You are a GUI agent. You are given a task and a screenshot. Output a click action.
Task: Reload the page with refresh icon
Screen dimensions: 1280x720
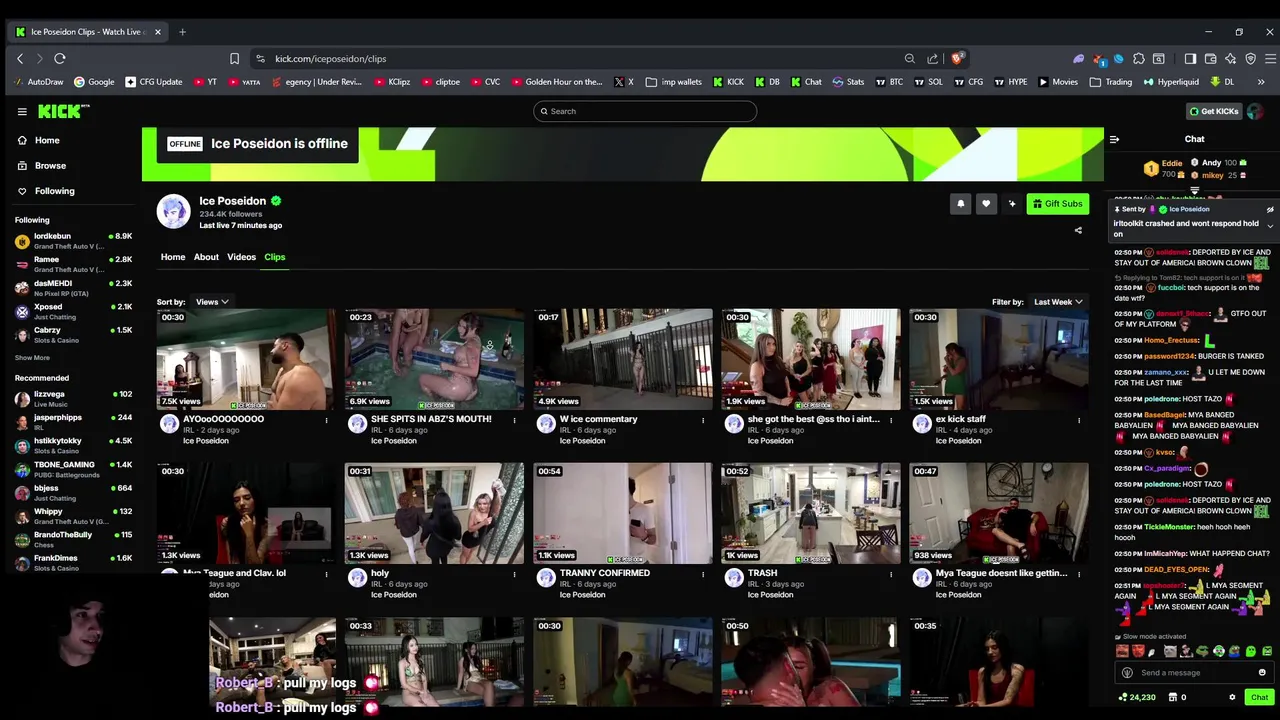click(60, 59)
